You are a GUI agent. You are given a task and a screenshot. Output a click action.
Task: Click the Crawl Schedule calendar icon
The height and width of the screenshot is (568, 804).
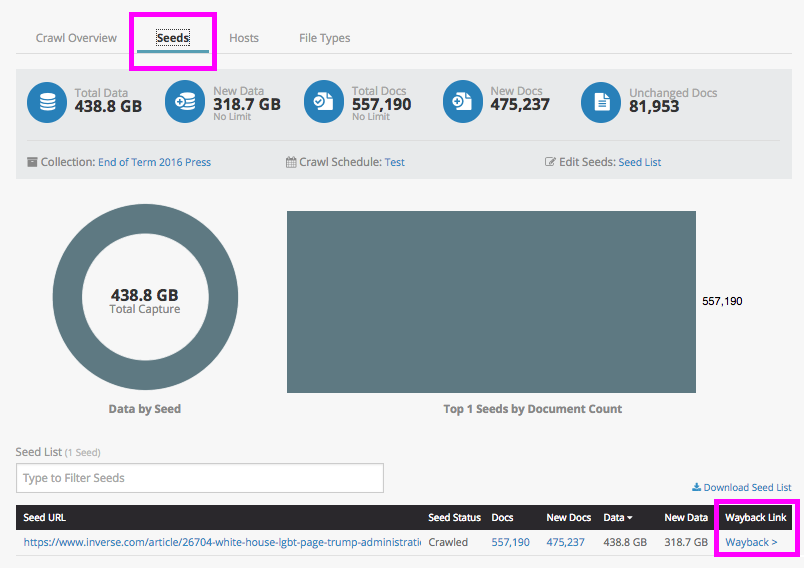(x=291, y=163)
